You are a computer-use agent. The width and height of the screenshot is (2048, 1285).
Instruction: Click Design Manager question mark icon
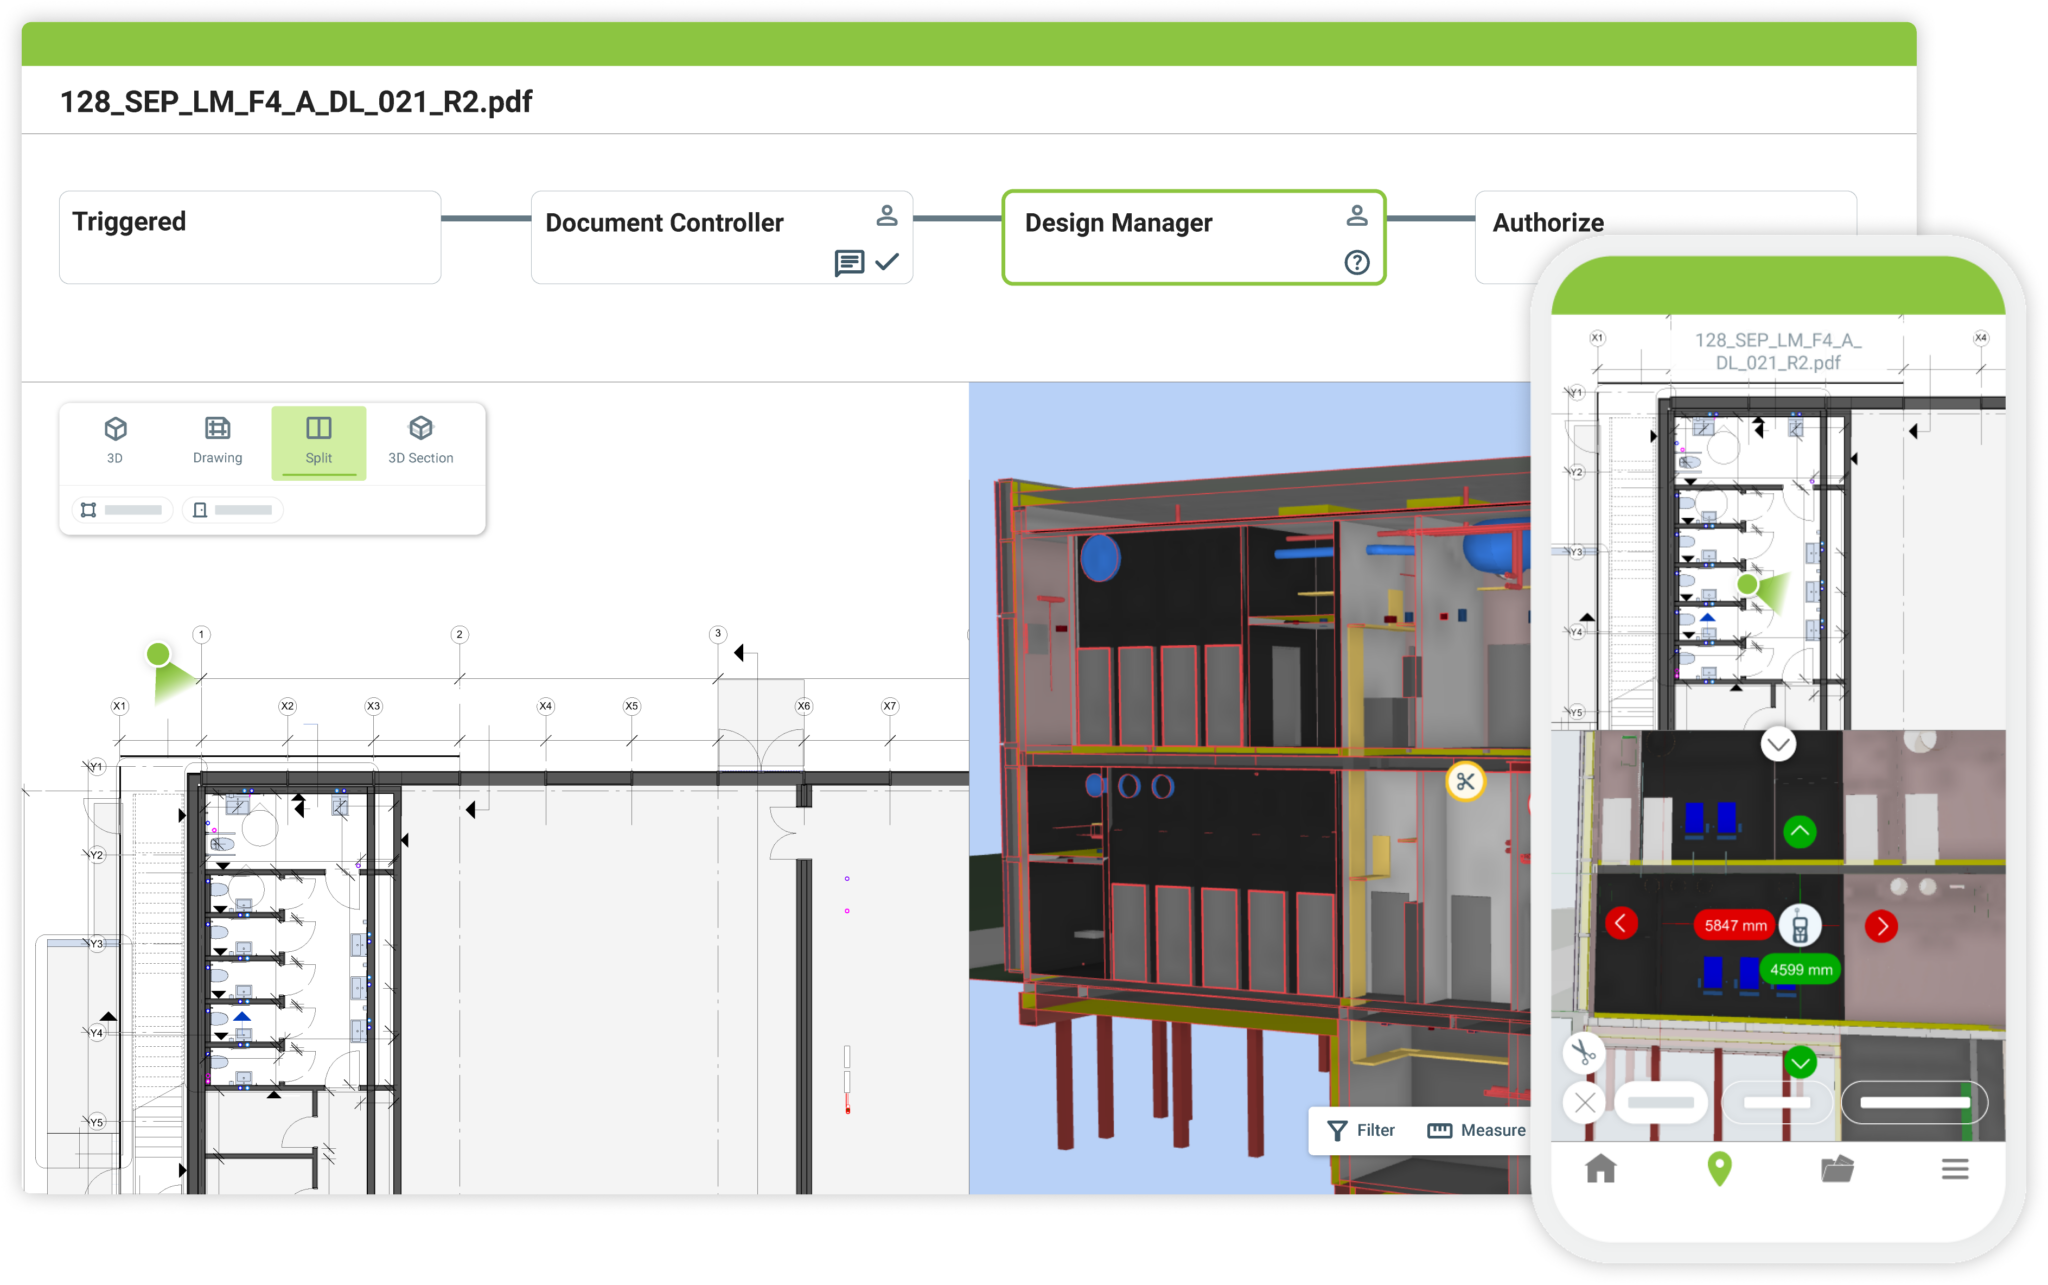click(1357, 263)
